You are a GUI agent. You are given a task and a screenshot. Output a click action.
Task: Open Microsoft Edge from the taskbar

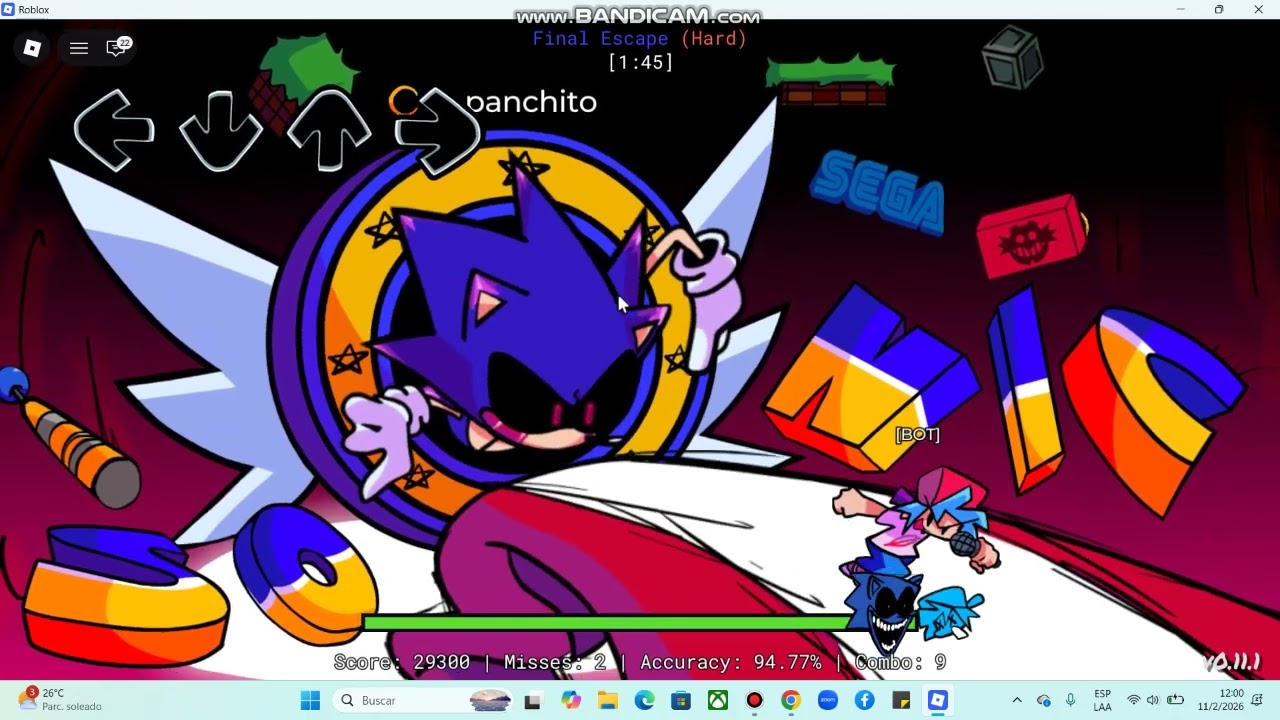click(644, 700)
